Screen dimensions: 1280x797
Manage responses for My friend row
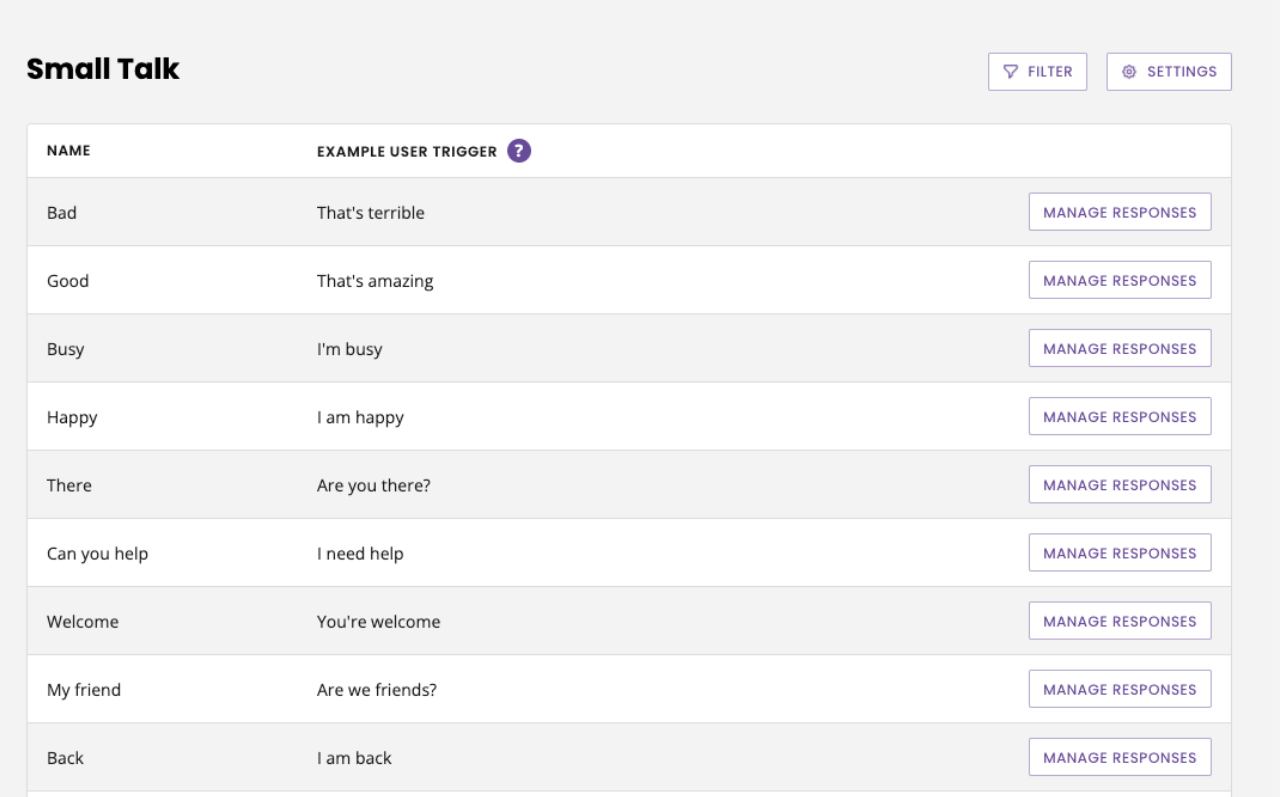1119,689
